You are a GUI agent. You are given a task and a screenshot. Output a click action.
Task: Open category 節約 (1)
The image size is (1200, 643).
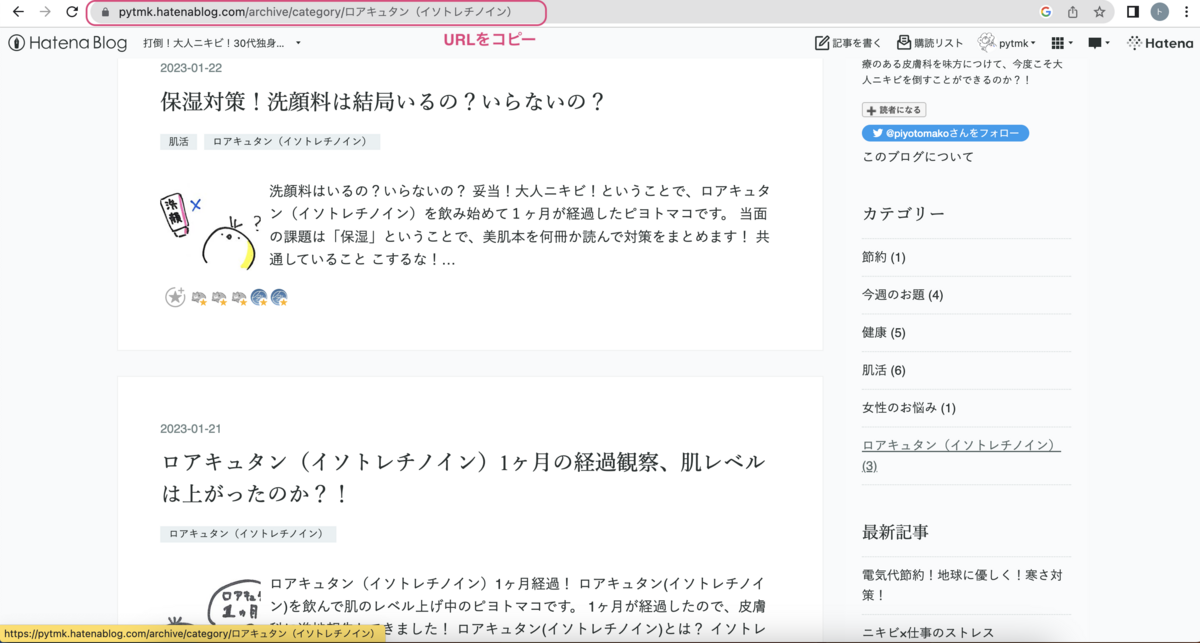(884, 257)
